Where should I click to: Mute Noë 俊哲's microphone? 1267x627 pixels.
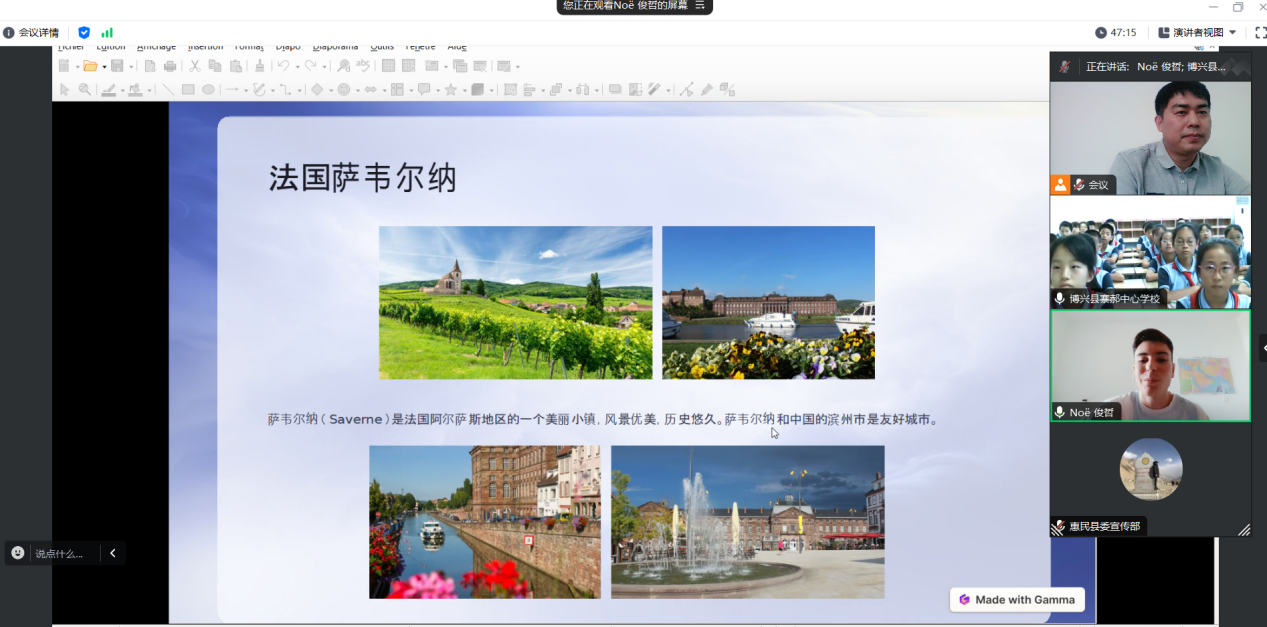coord(1057,411)
